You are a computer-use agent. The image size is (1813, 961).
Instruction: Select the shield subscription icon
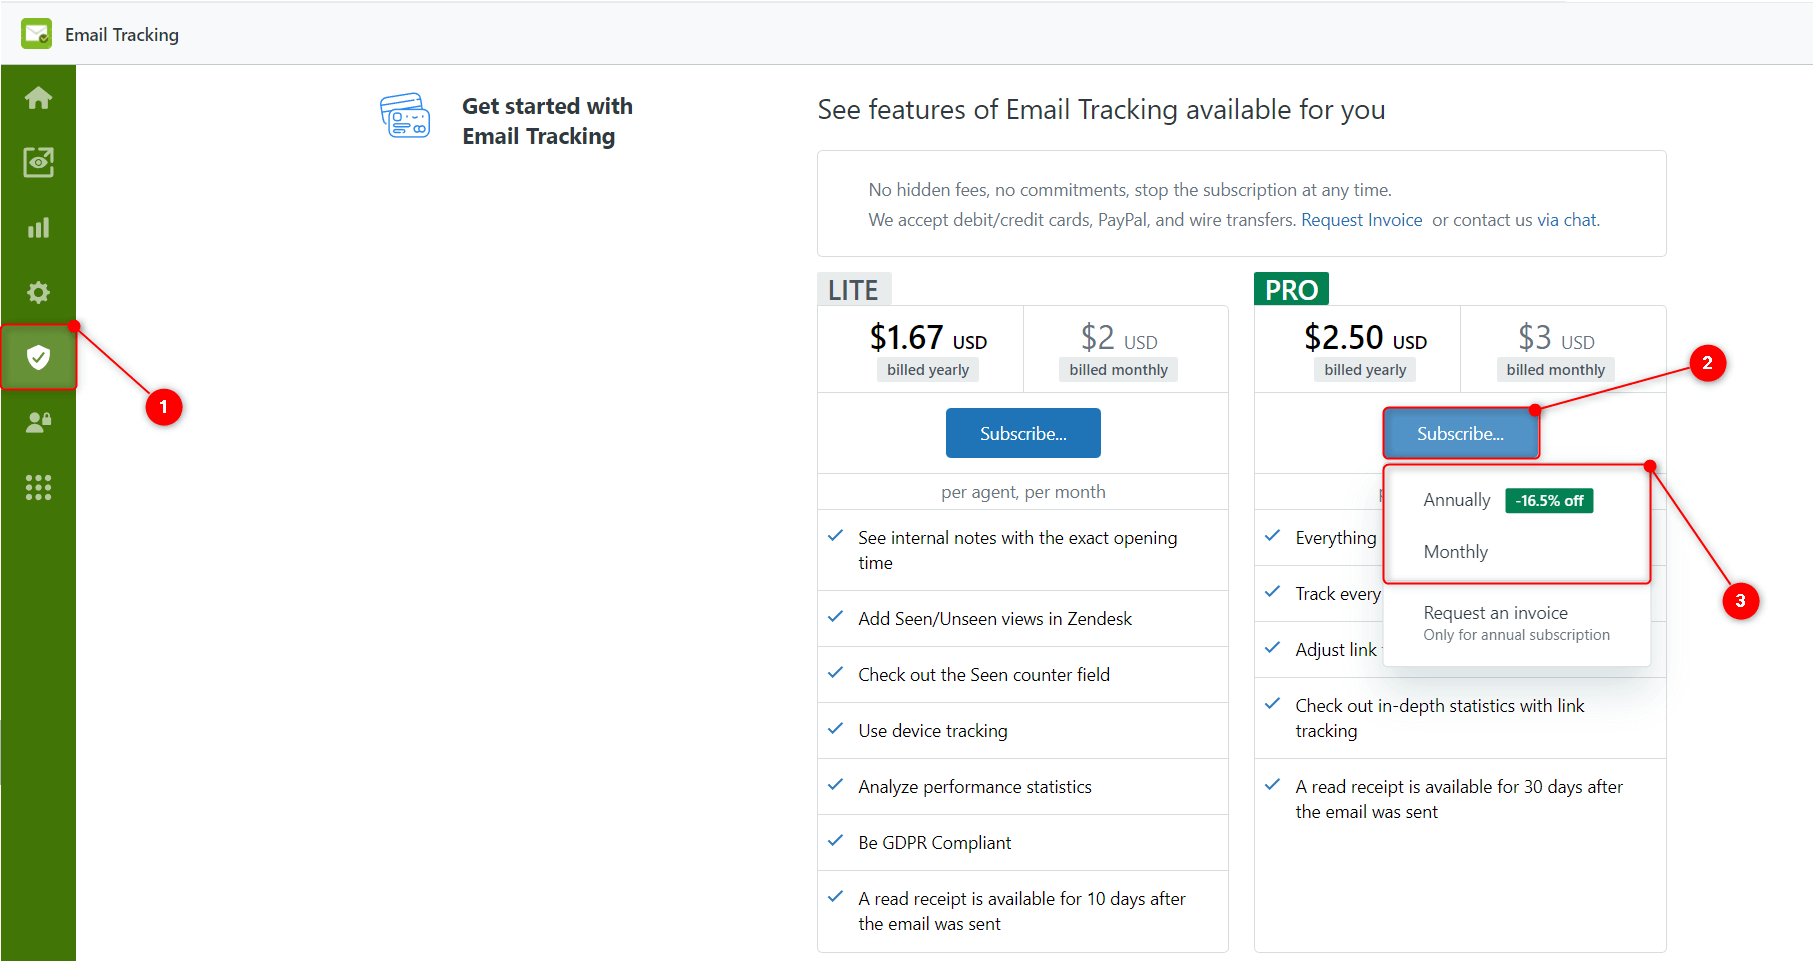[x=38, y=357]
